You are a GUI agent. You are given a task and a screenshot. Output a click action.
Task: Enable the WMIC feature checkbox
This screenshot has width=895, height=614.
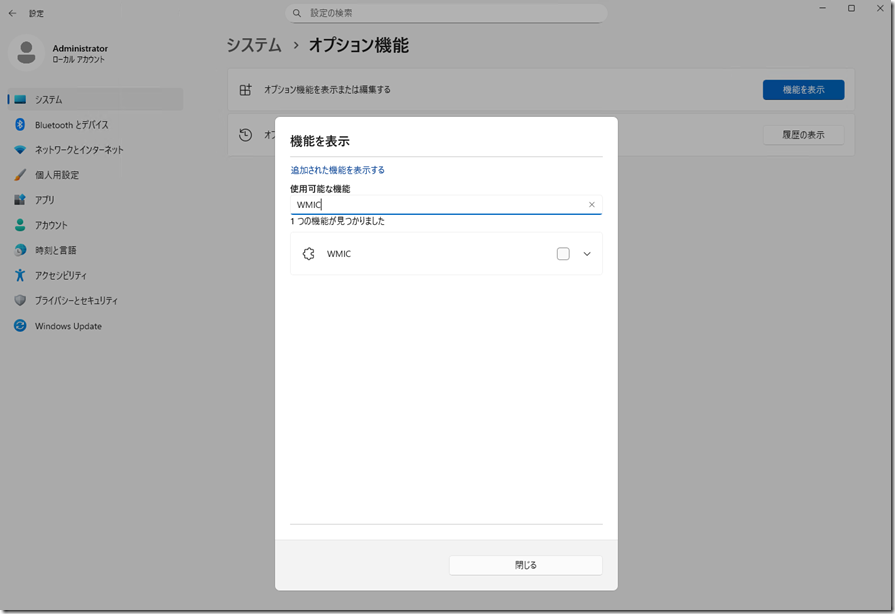tap(563, 253)
